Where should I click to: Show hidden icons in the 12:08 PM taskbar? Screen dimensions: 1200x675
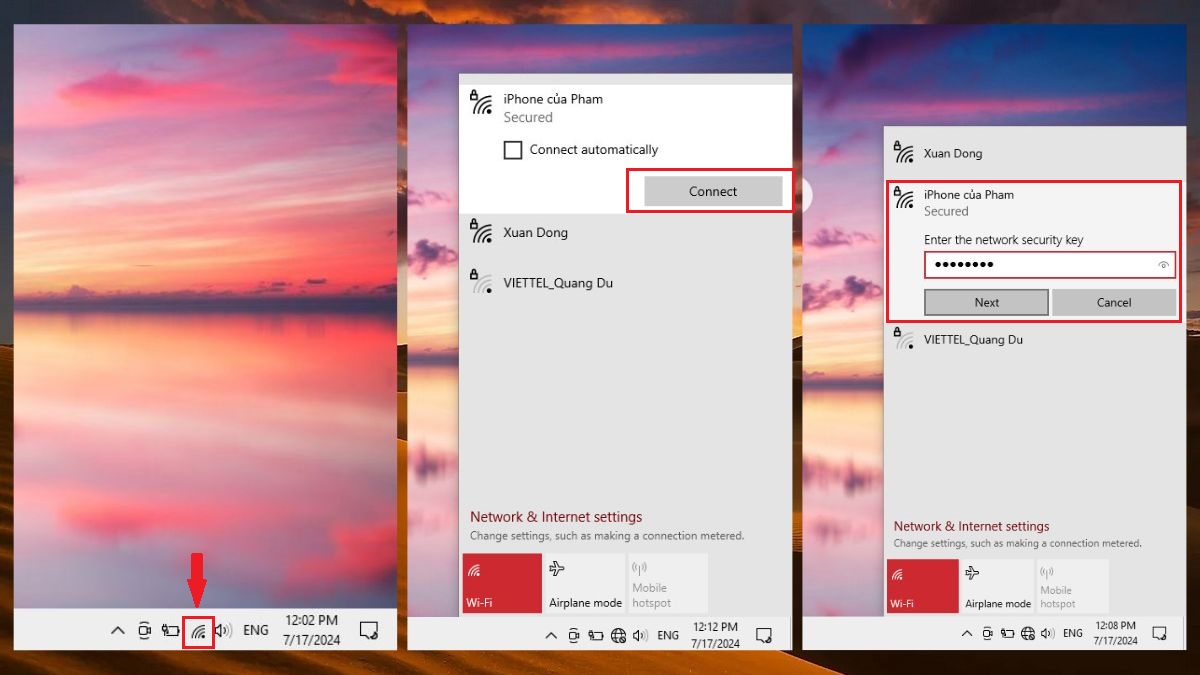point(967,633)
